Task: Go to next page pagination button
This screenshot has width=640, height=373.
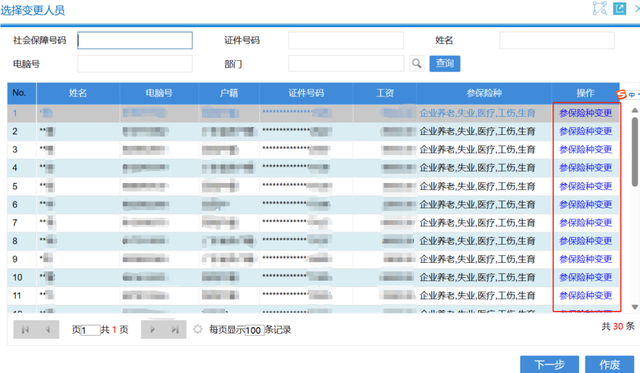Action: pyautogui.click(x=152, y=329)
